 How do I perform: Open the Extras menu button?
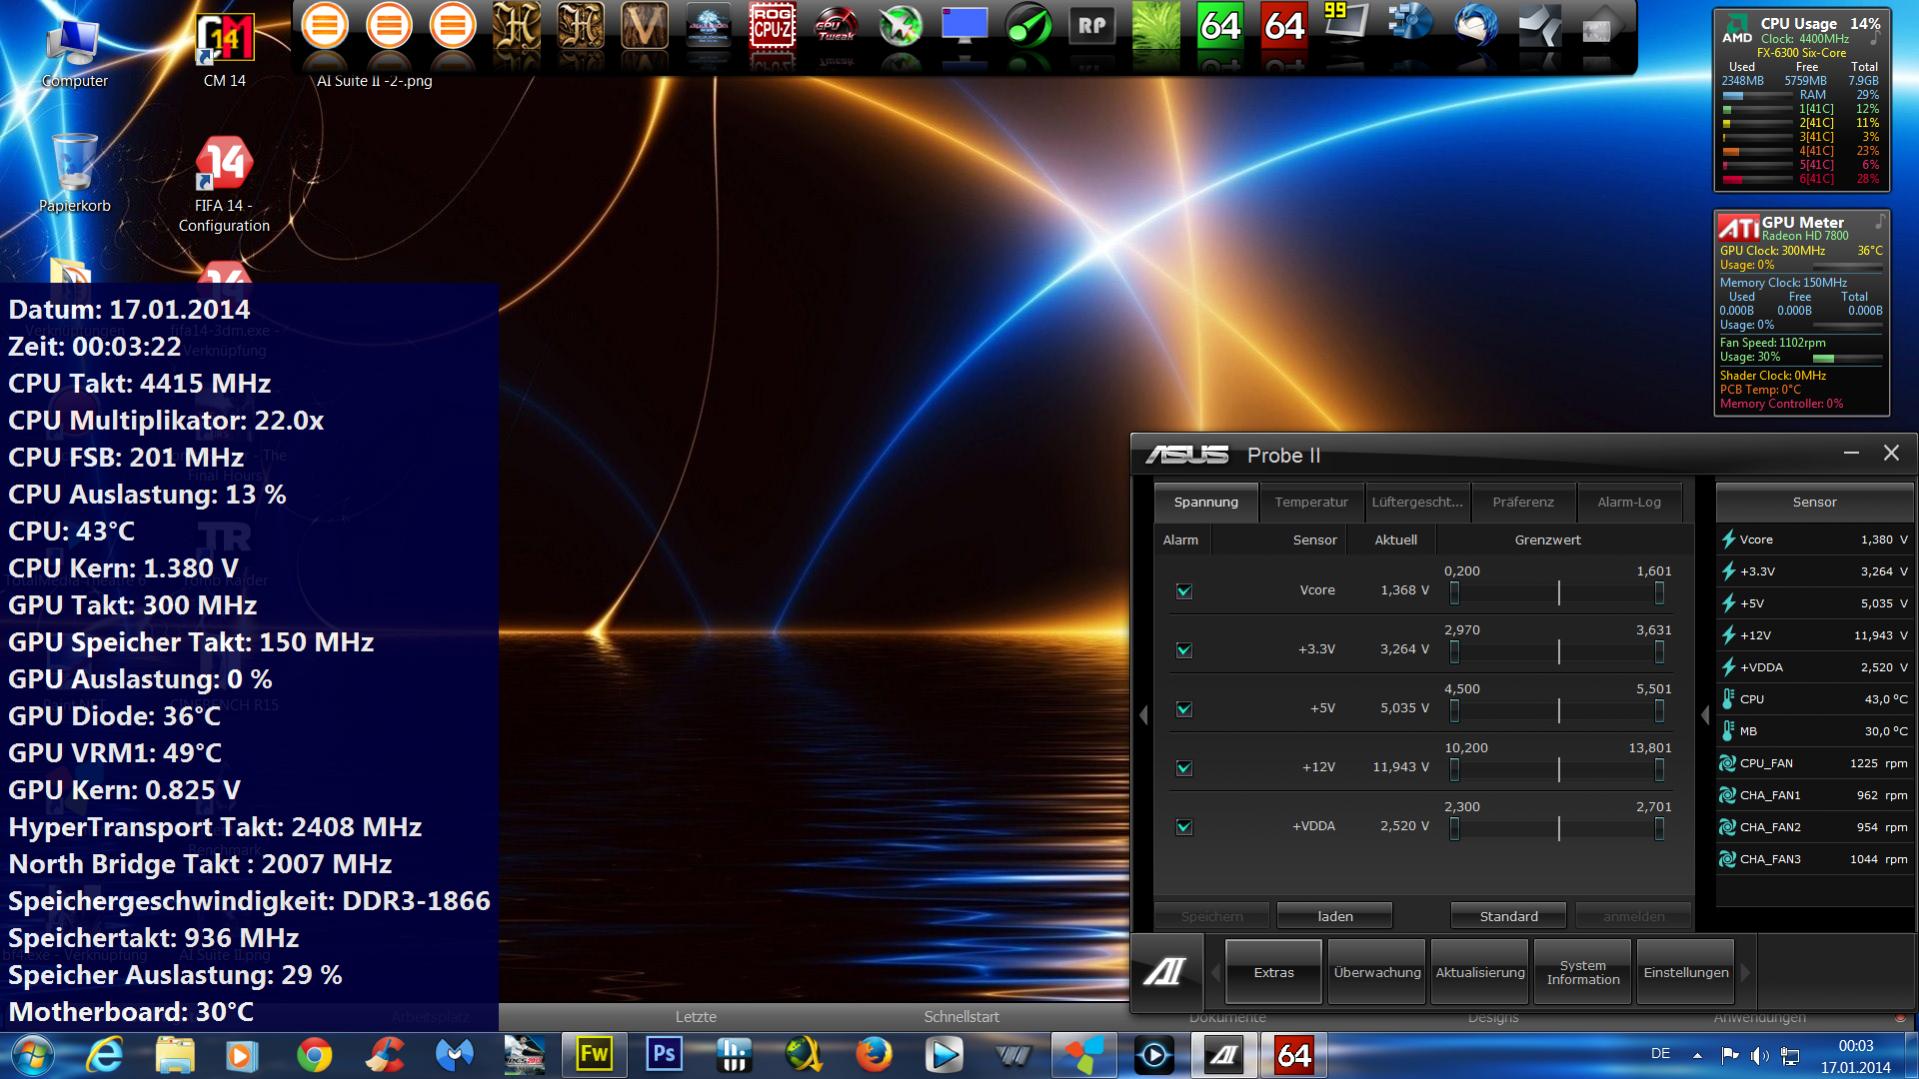click(x=1273, y=972)
